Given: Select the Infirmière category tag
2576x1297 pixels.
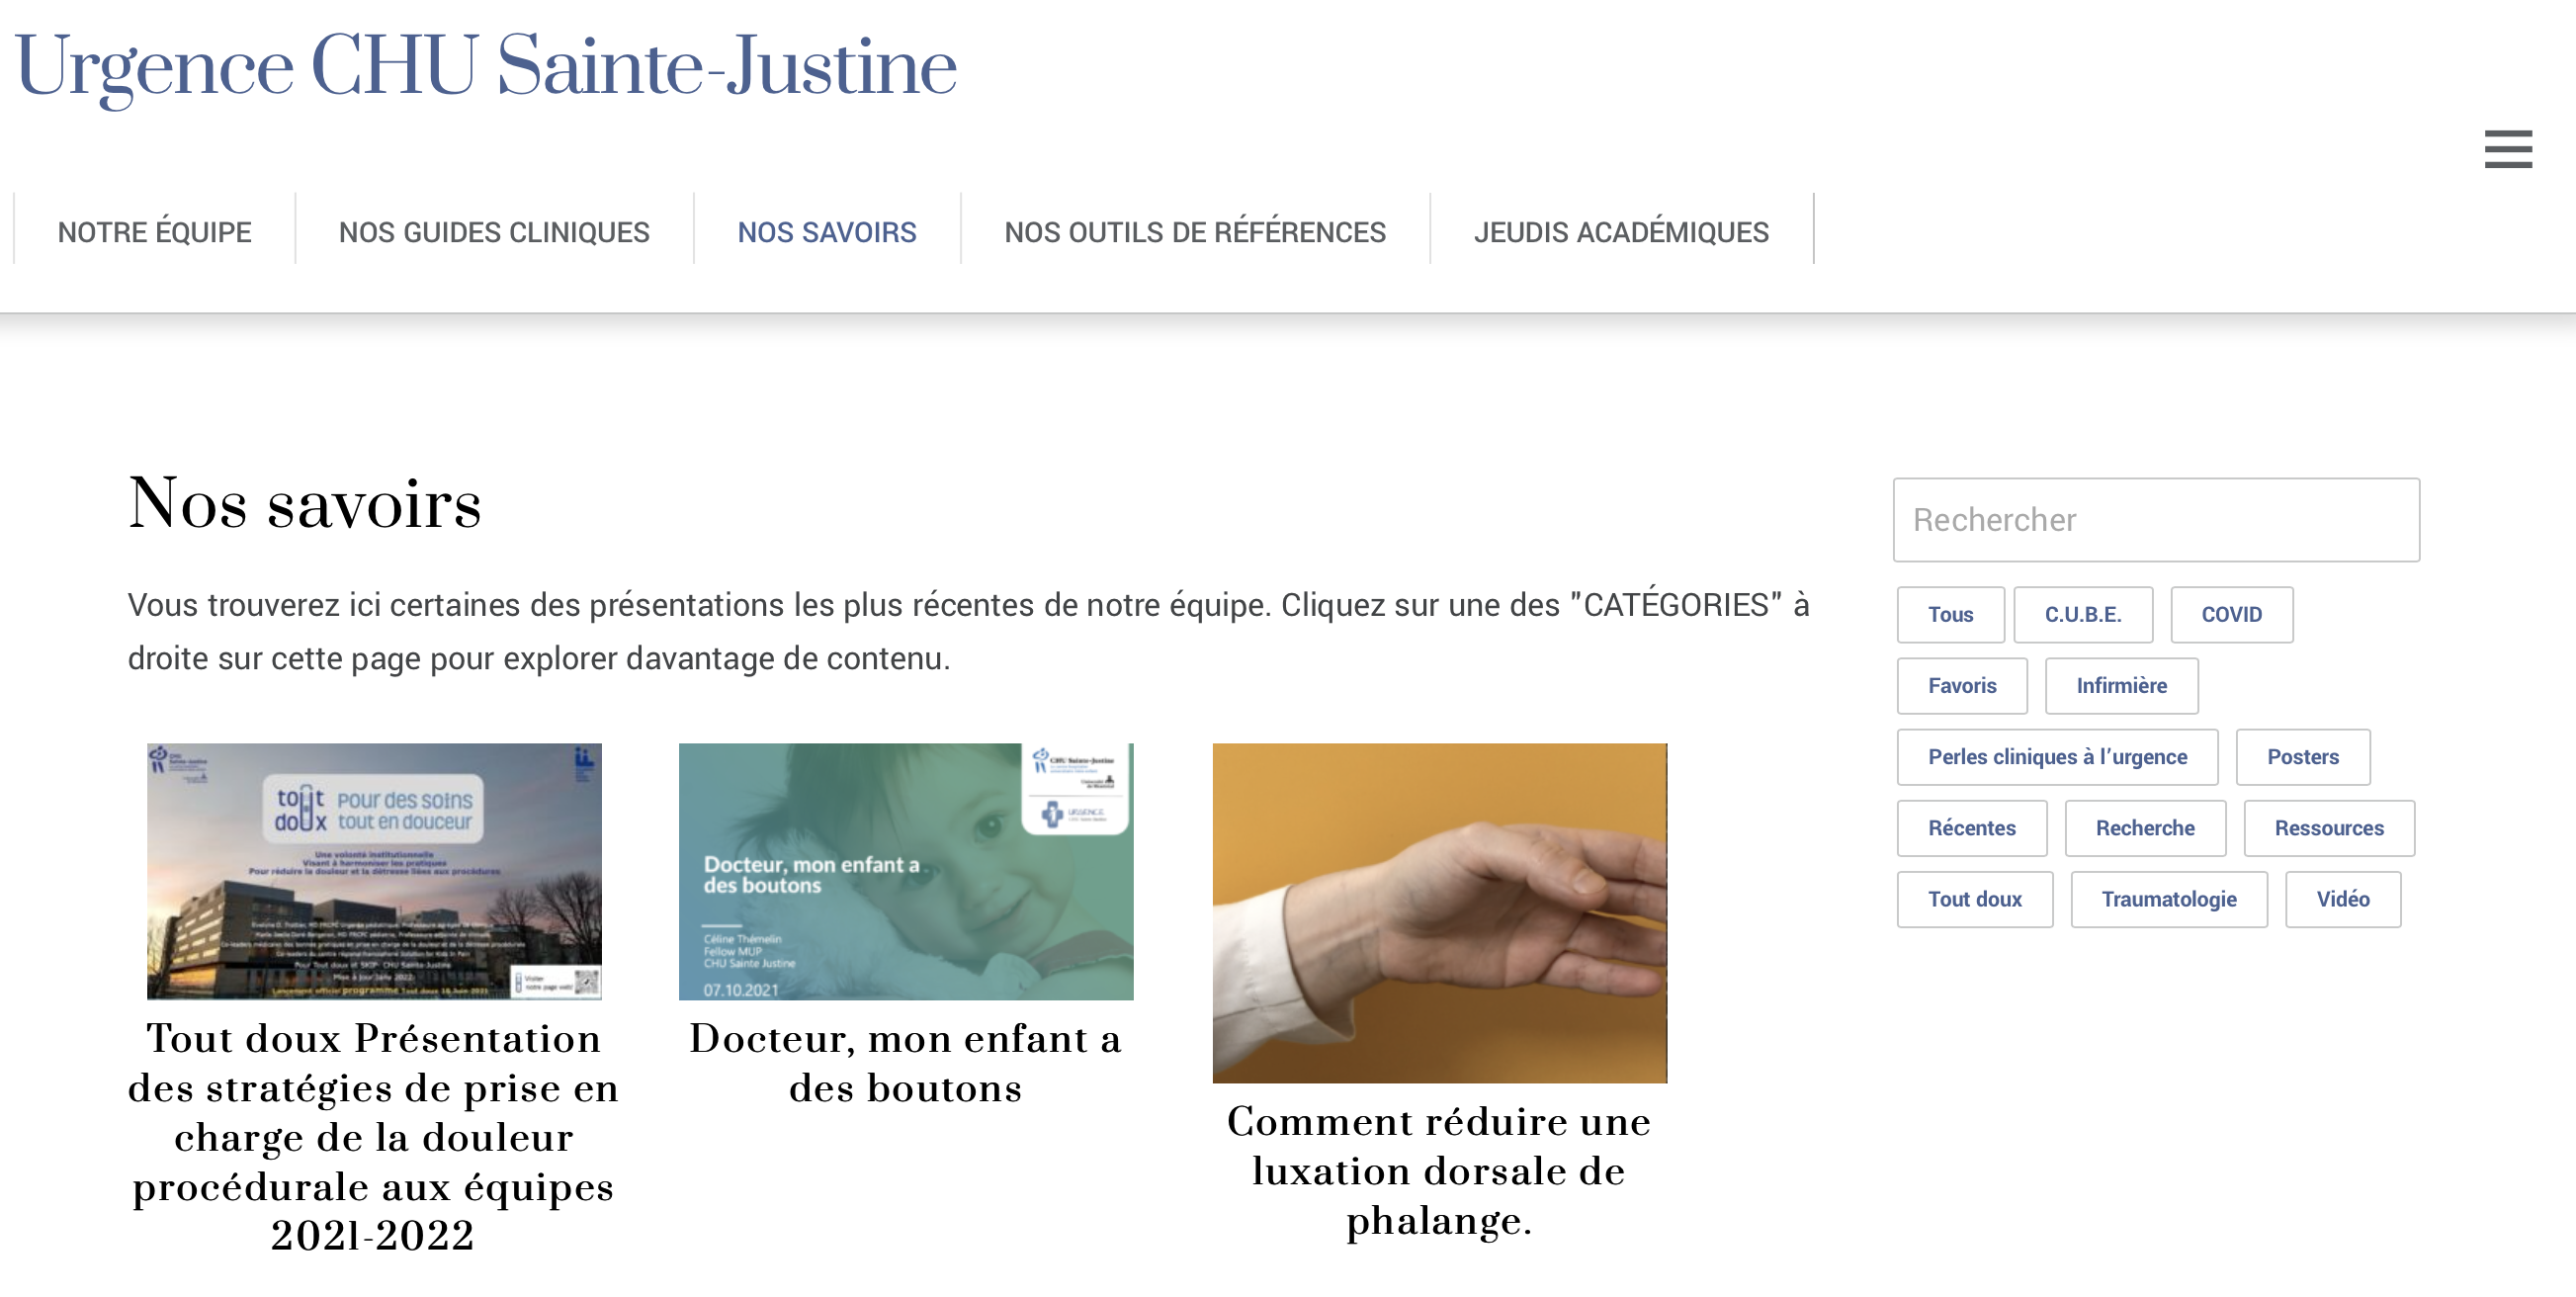Looking at the screenshot, I should click(x=2121, y=686).
